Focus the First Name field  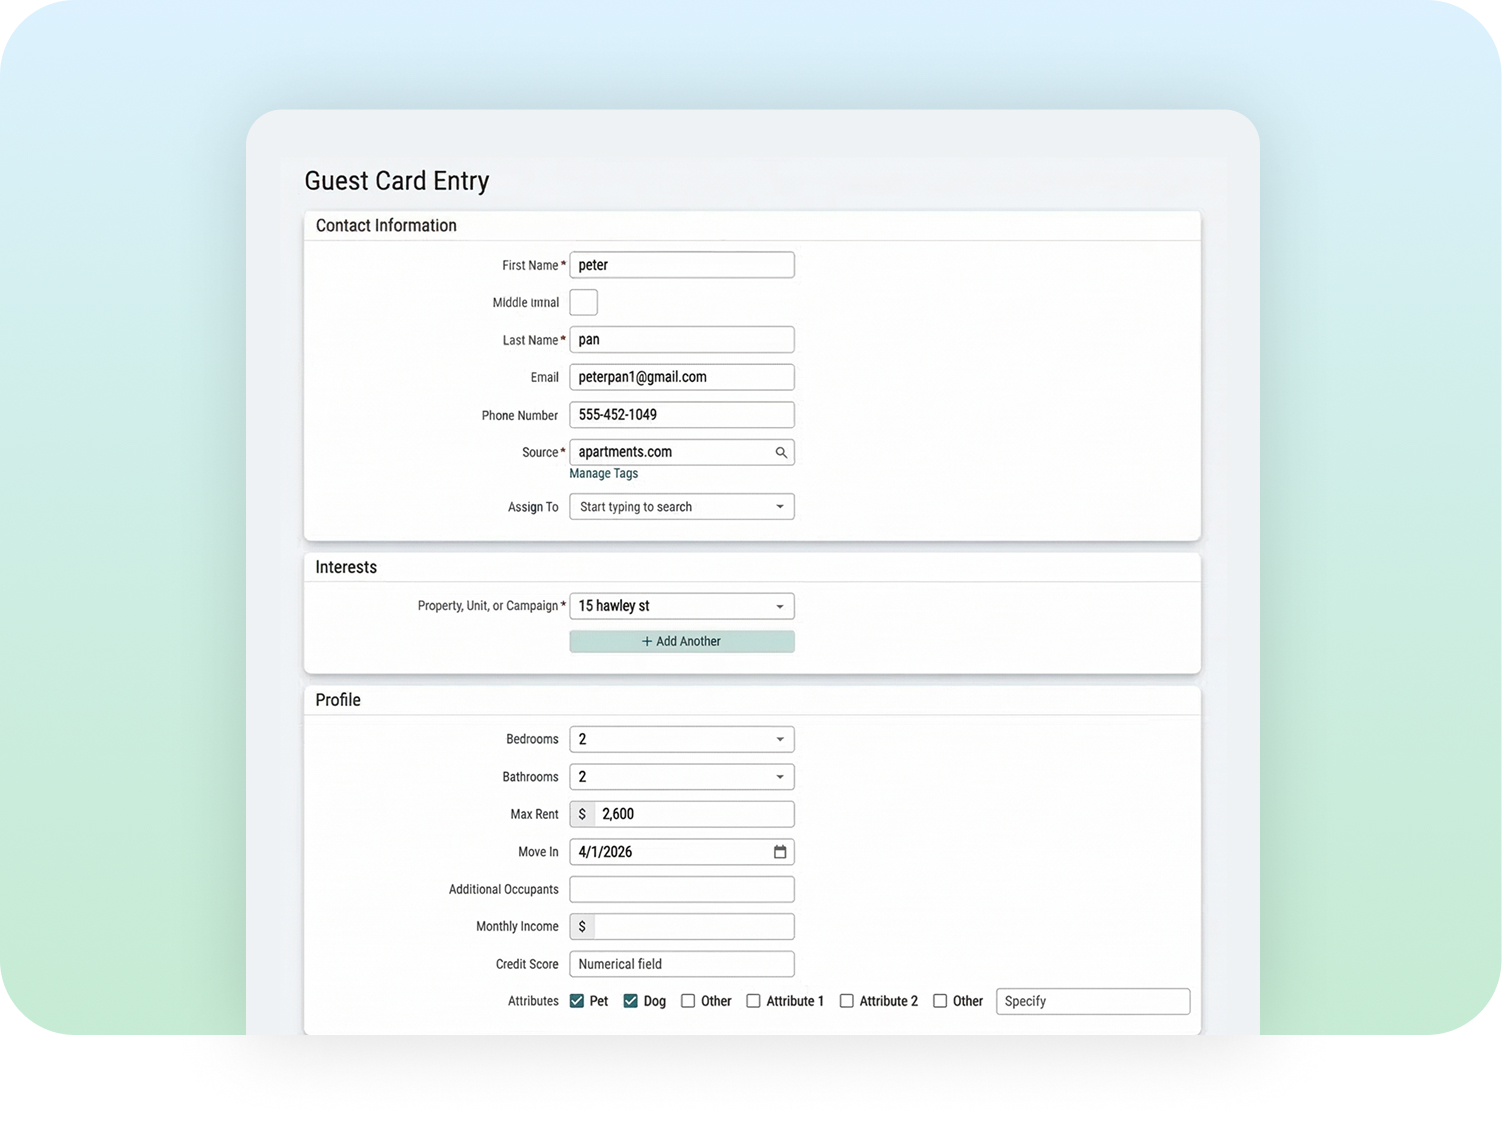click(x=682, y=265)
